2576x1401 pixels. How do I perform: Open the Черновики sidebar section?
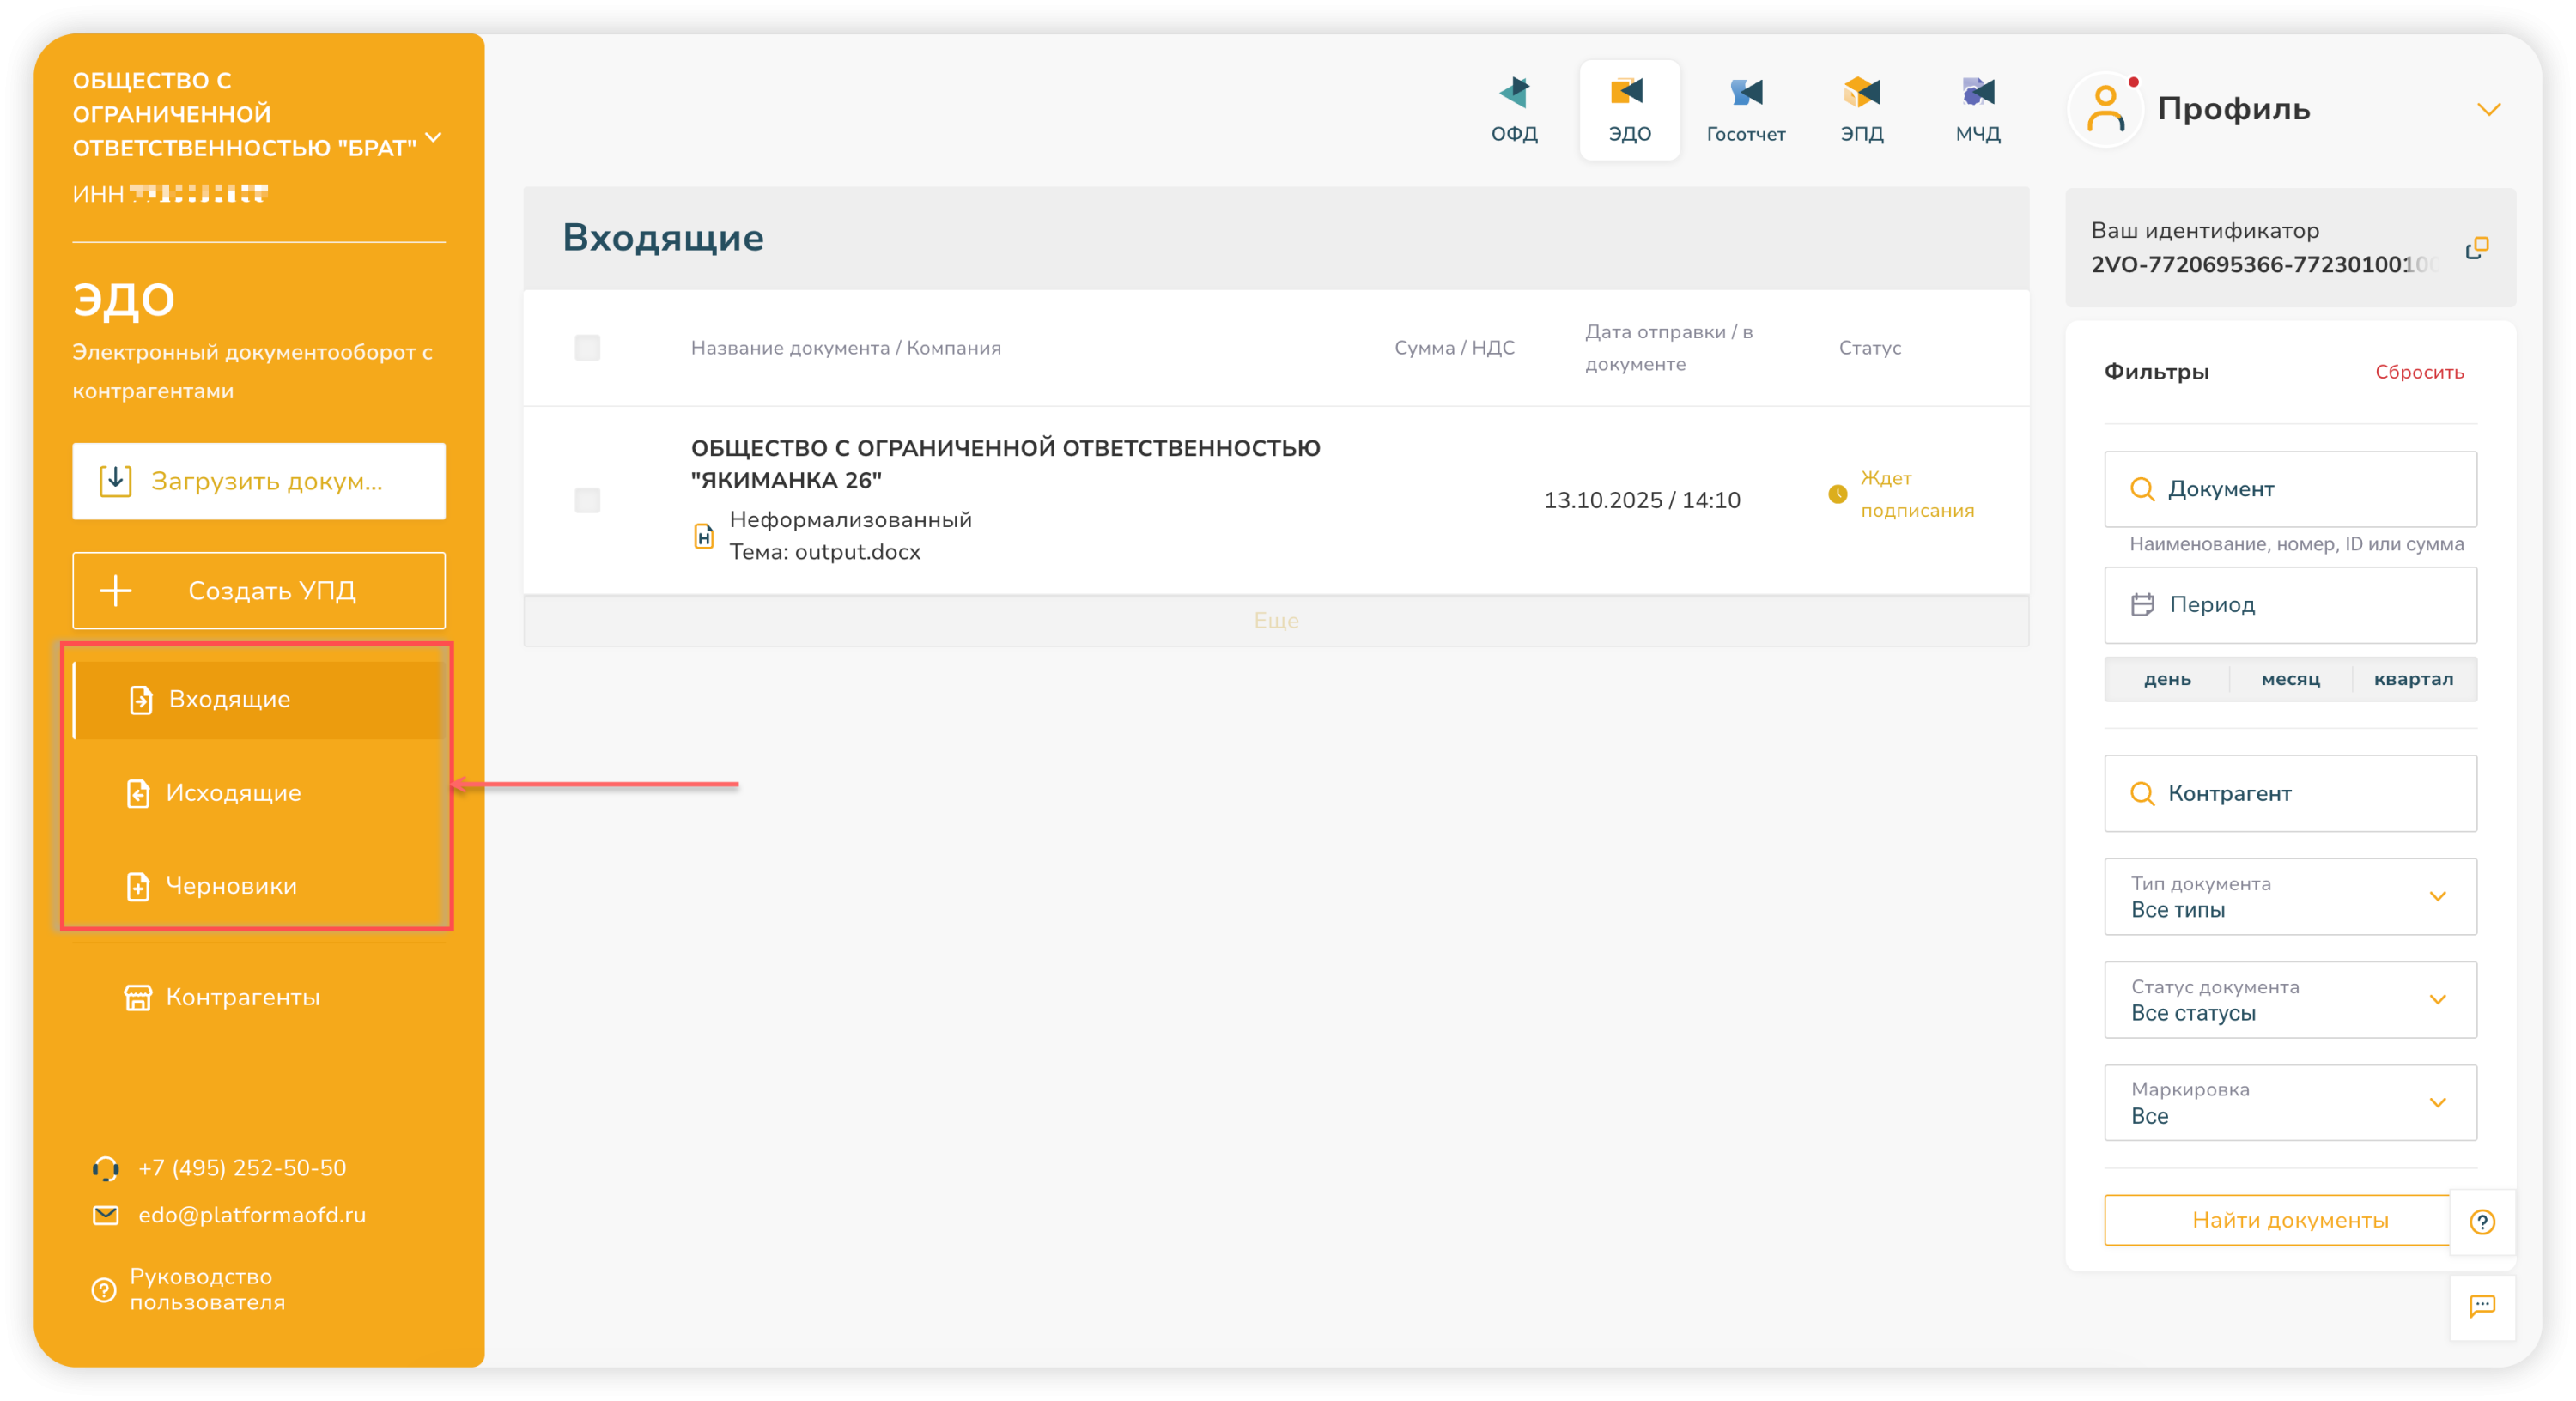[x=231, y=886]
